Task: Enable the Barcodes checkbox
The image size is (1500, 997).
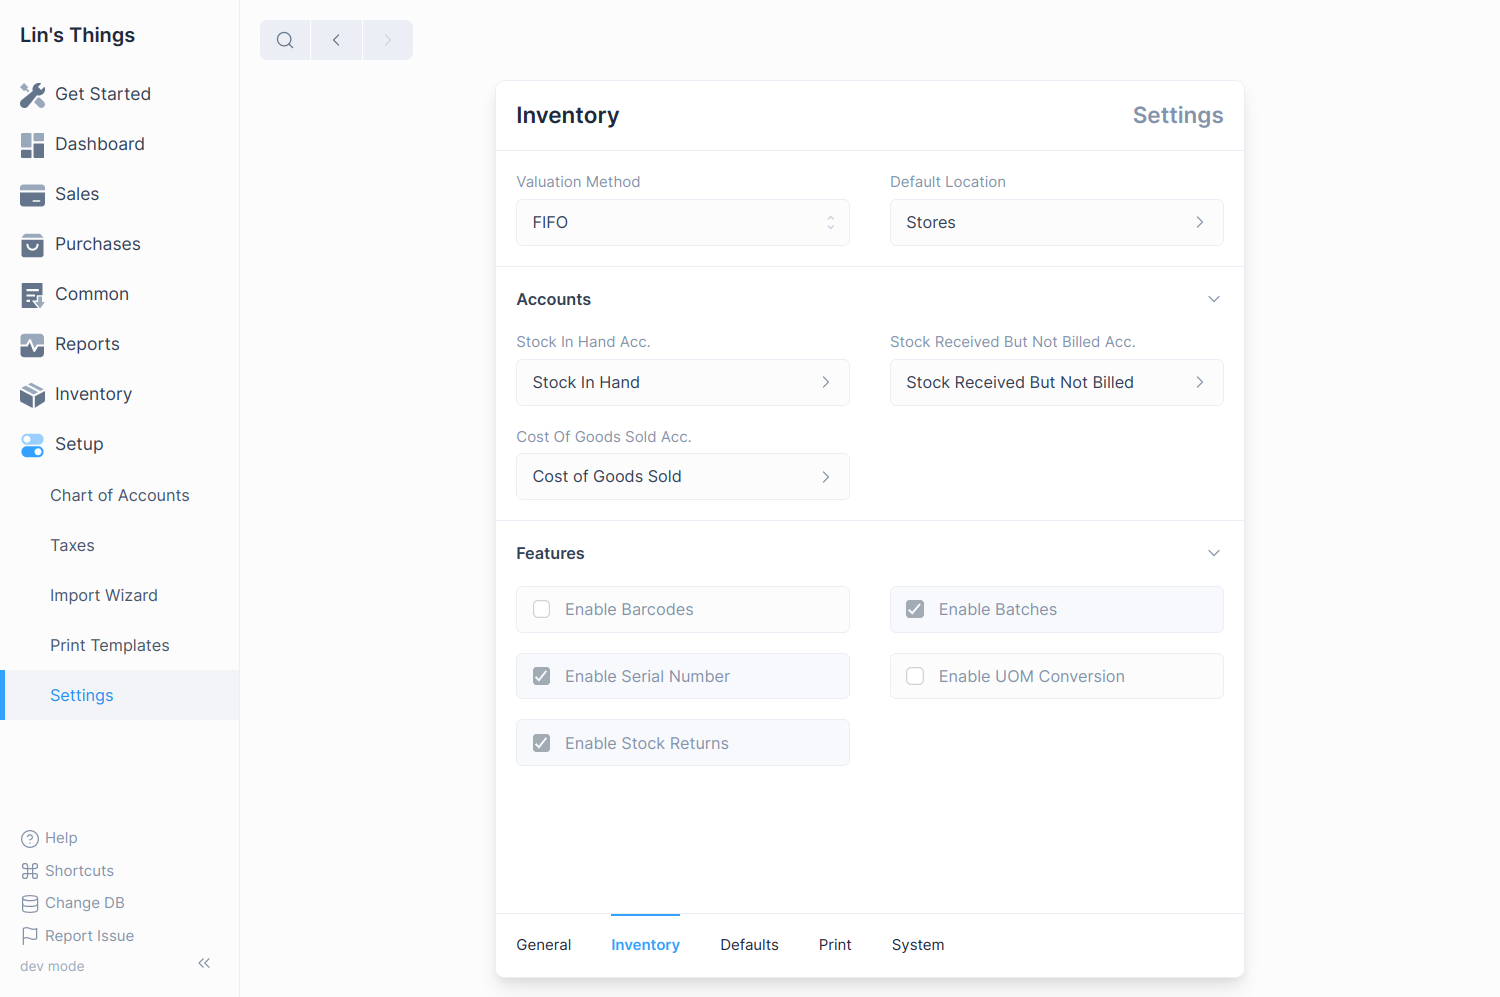Action: pyautogui.click(x=542, y=610)
